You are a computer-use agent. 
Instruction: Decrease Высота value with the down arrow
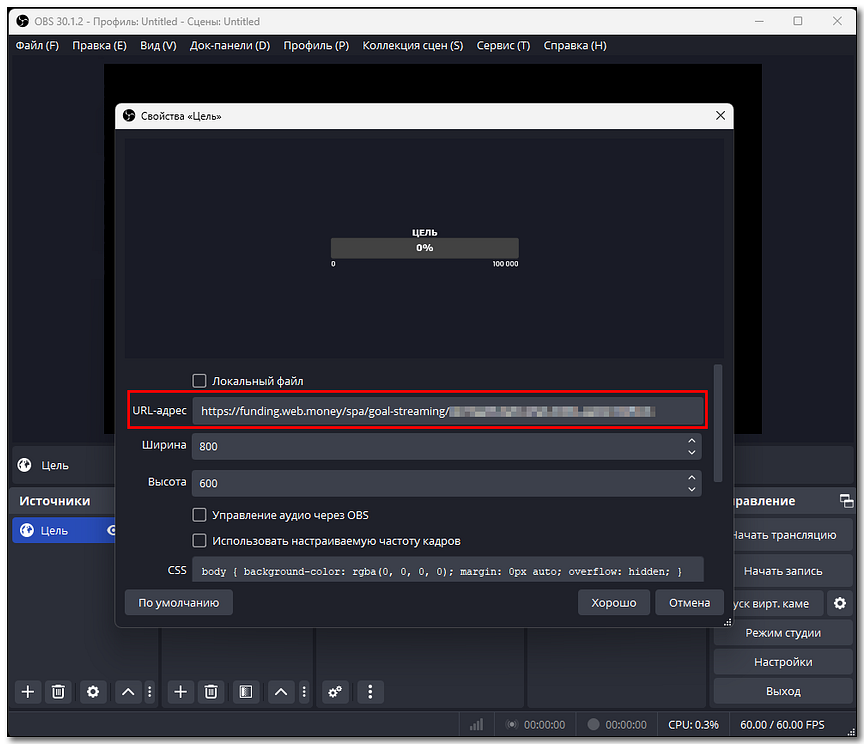pos(691,489)
